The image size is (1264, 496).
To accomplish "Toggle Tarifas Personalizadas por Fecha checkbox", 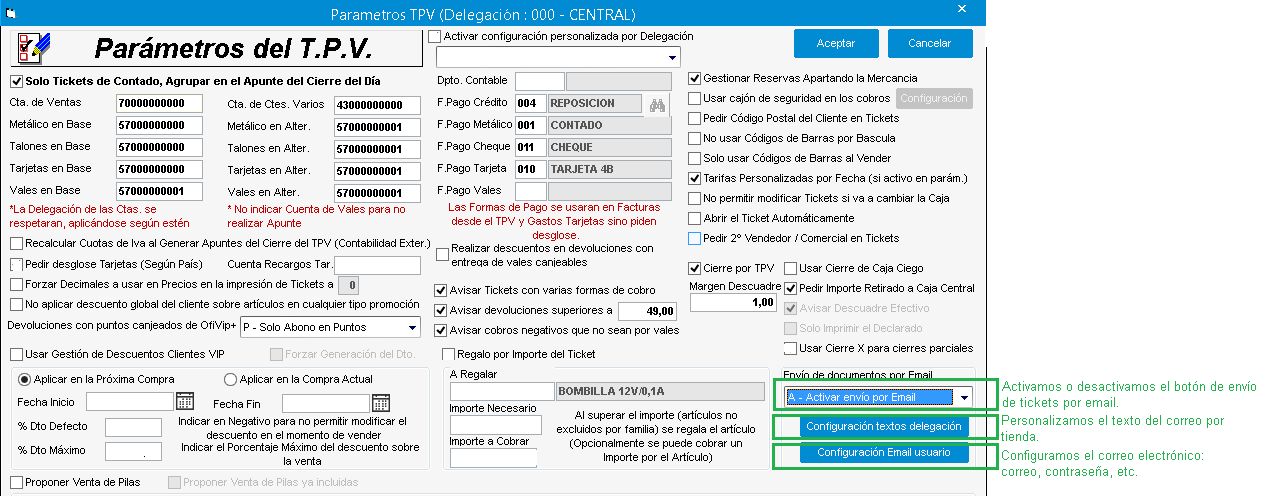I will point(694,178).
